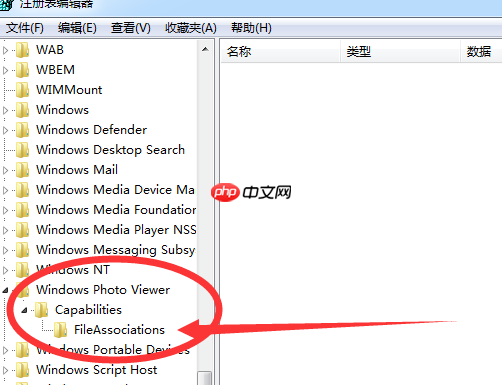
Task: Collapse the Capabilities key
Action: coord(24,311)
